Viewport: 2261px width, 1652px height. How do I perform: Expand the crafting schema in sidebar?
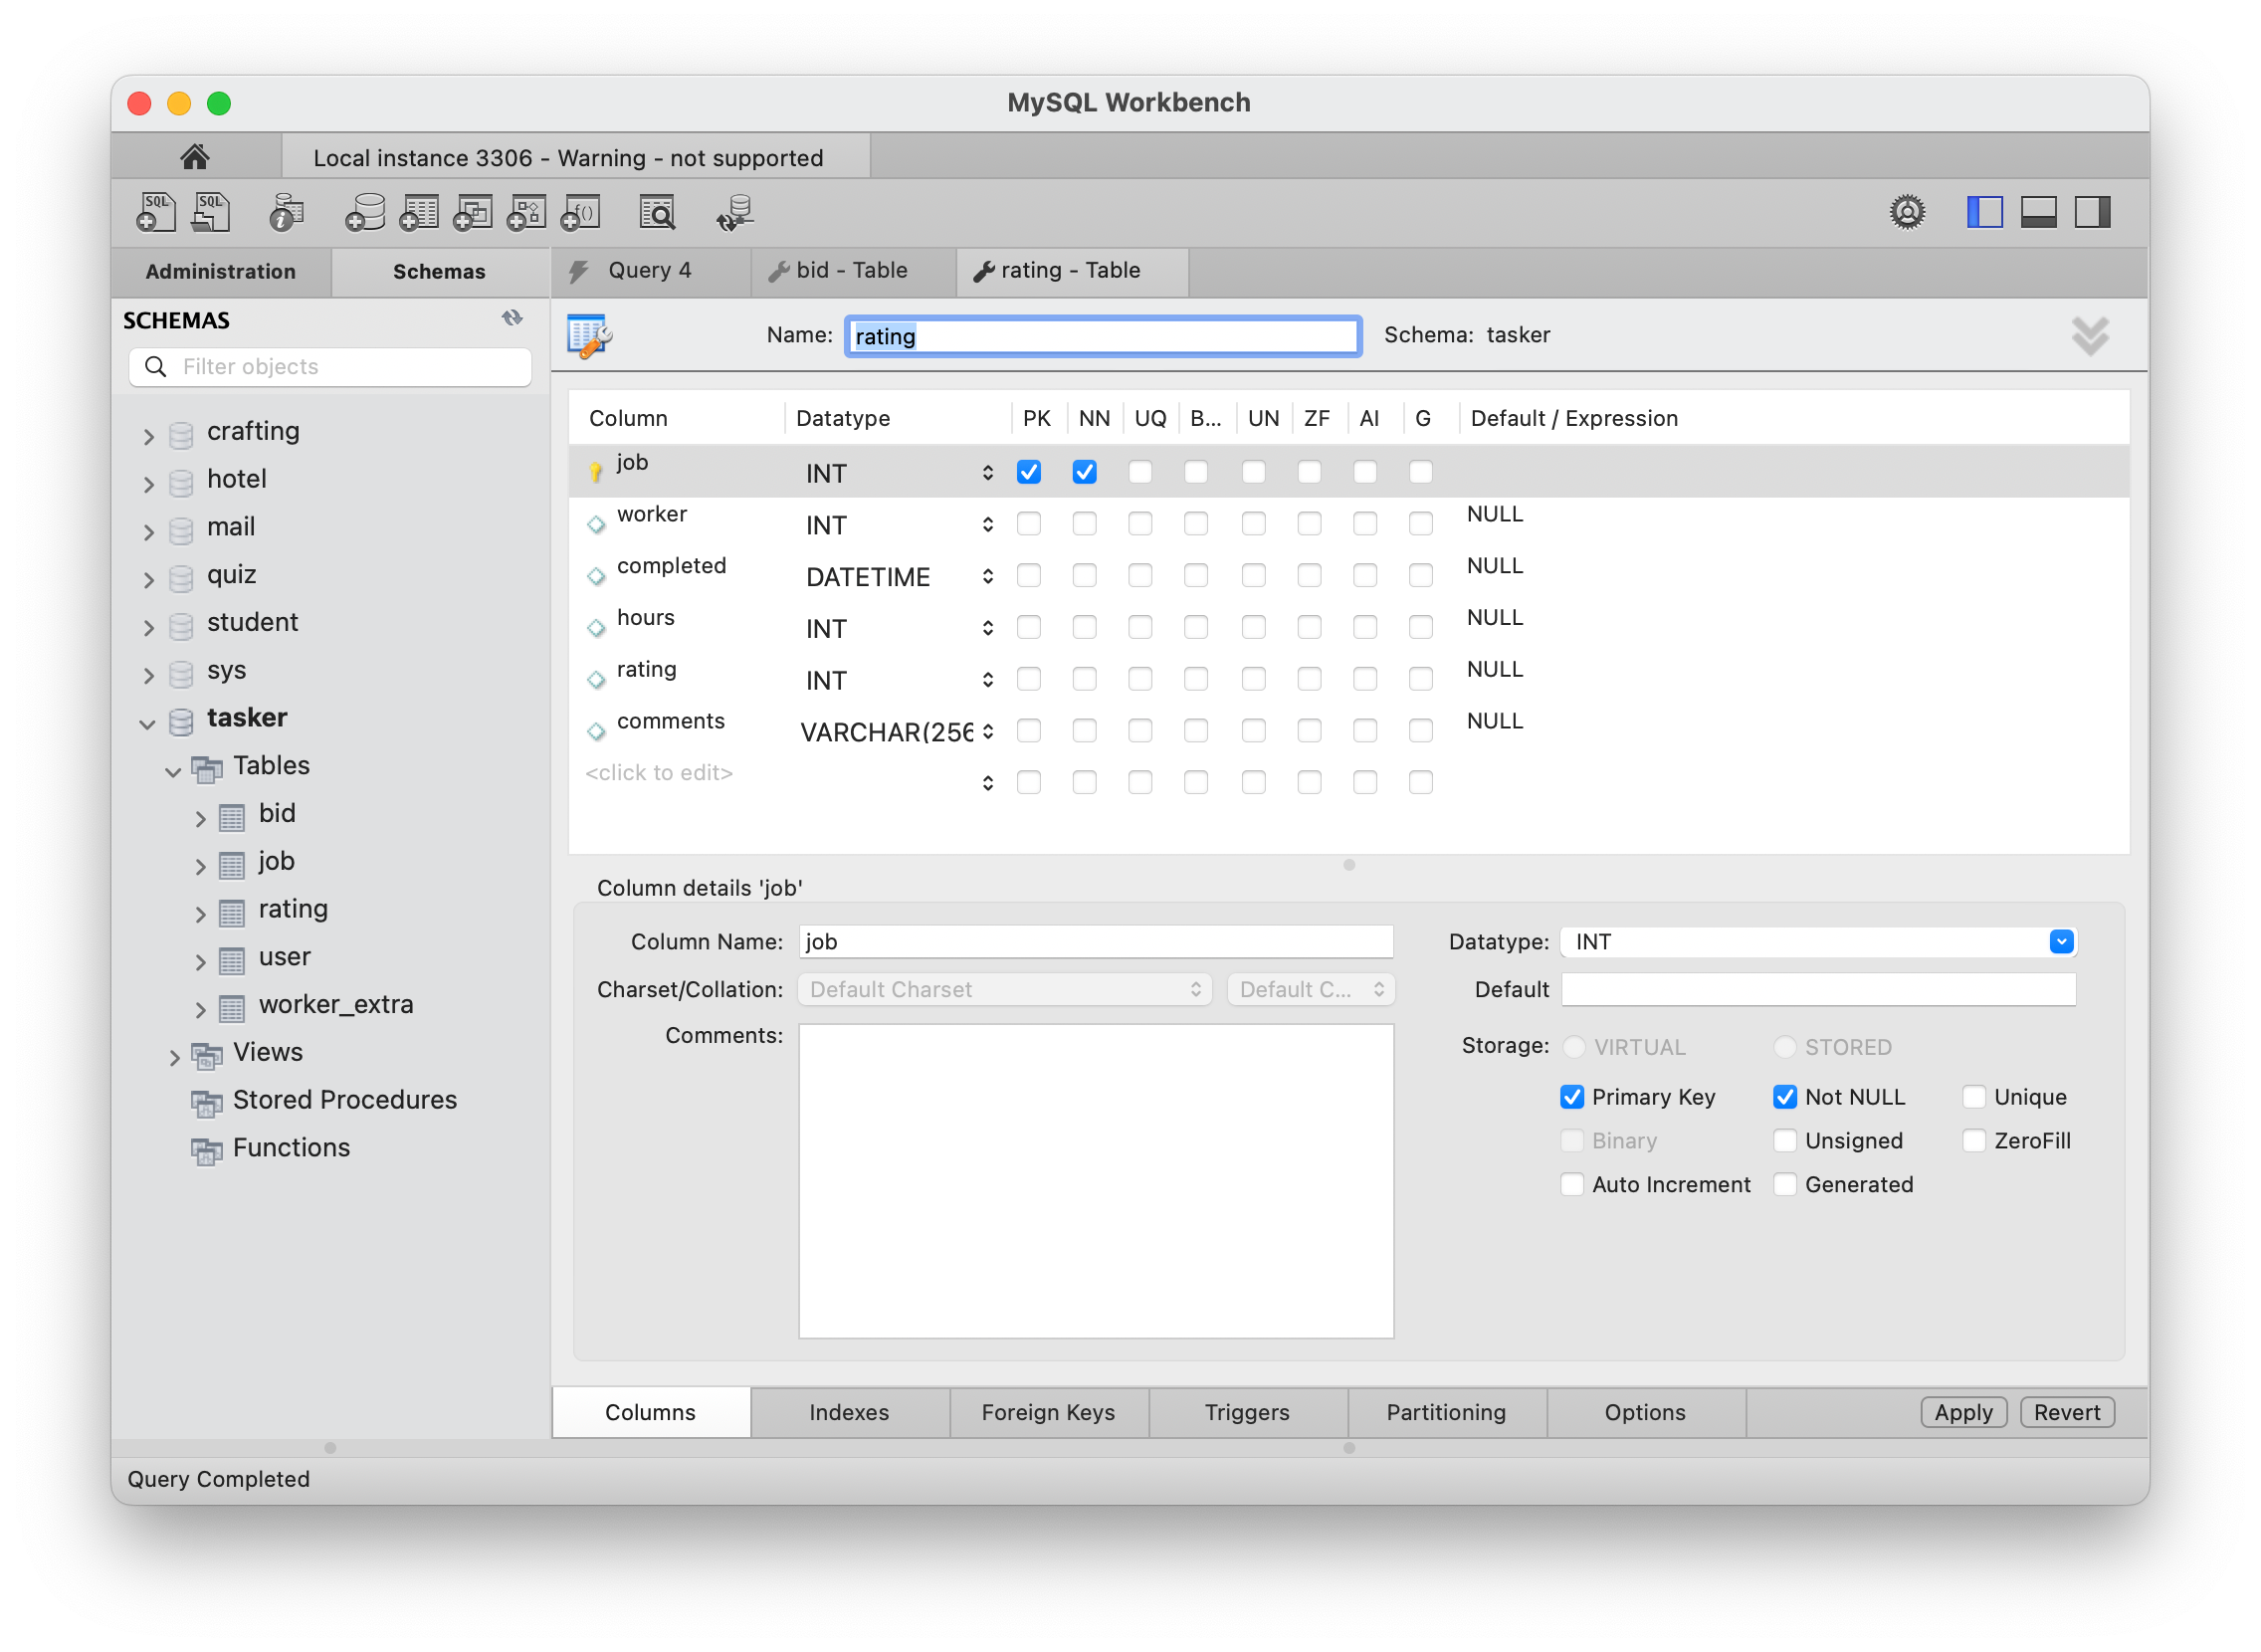point(149,430)
